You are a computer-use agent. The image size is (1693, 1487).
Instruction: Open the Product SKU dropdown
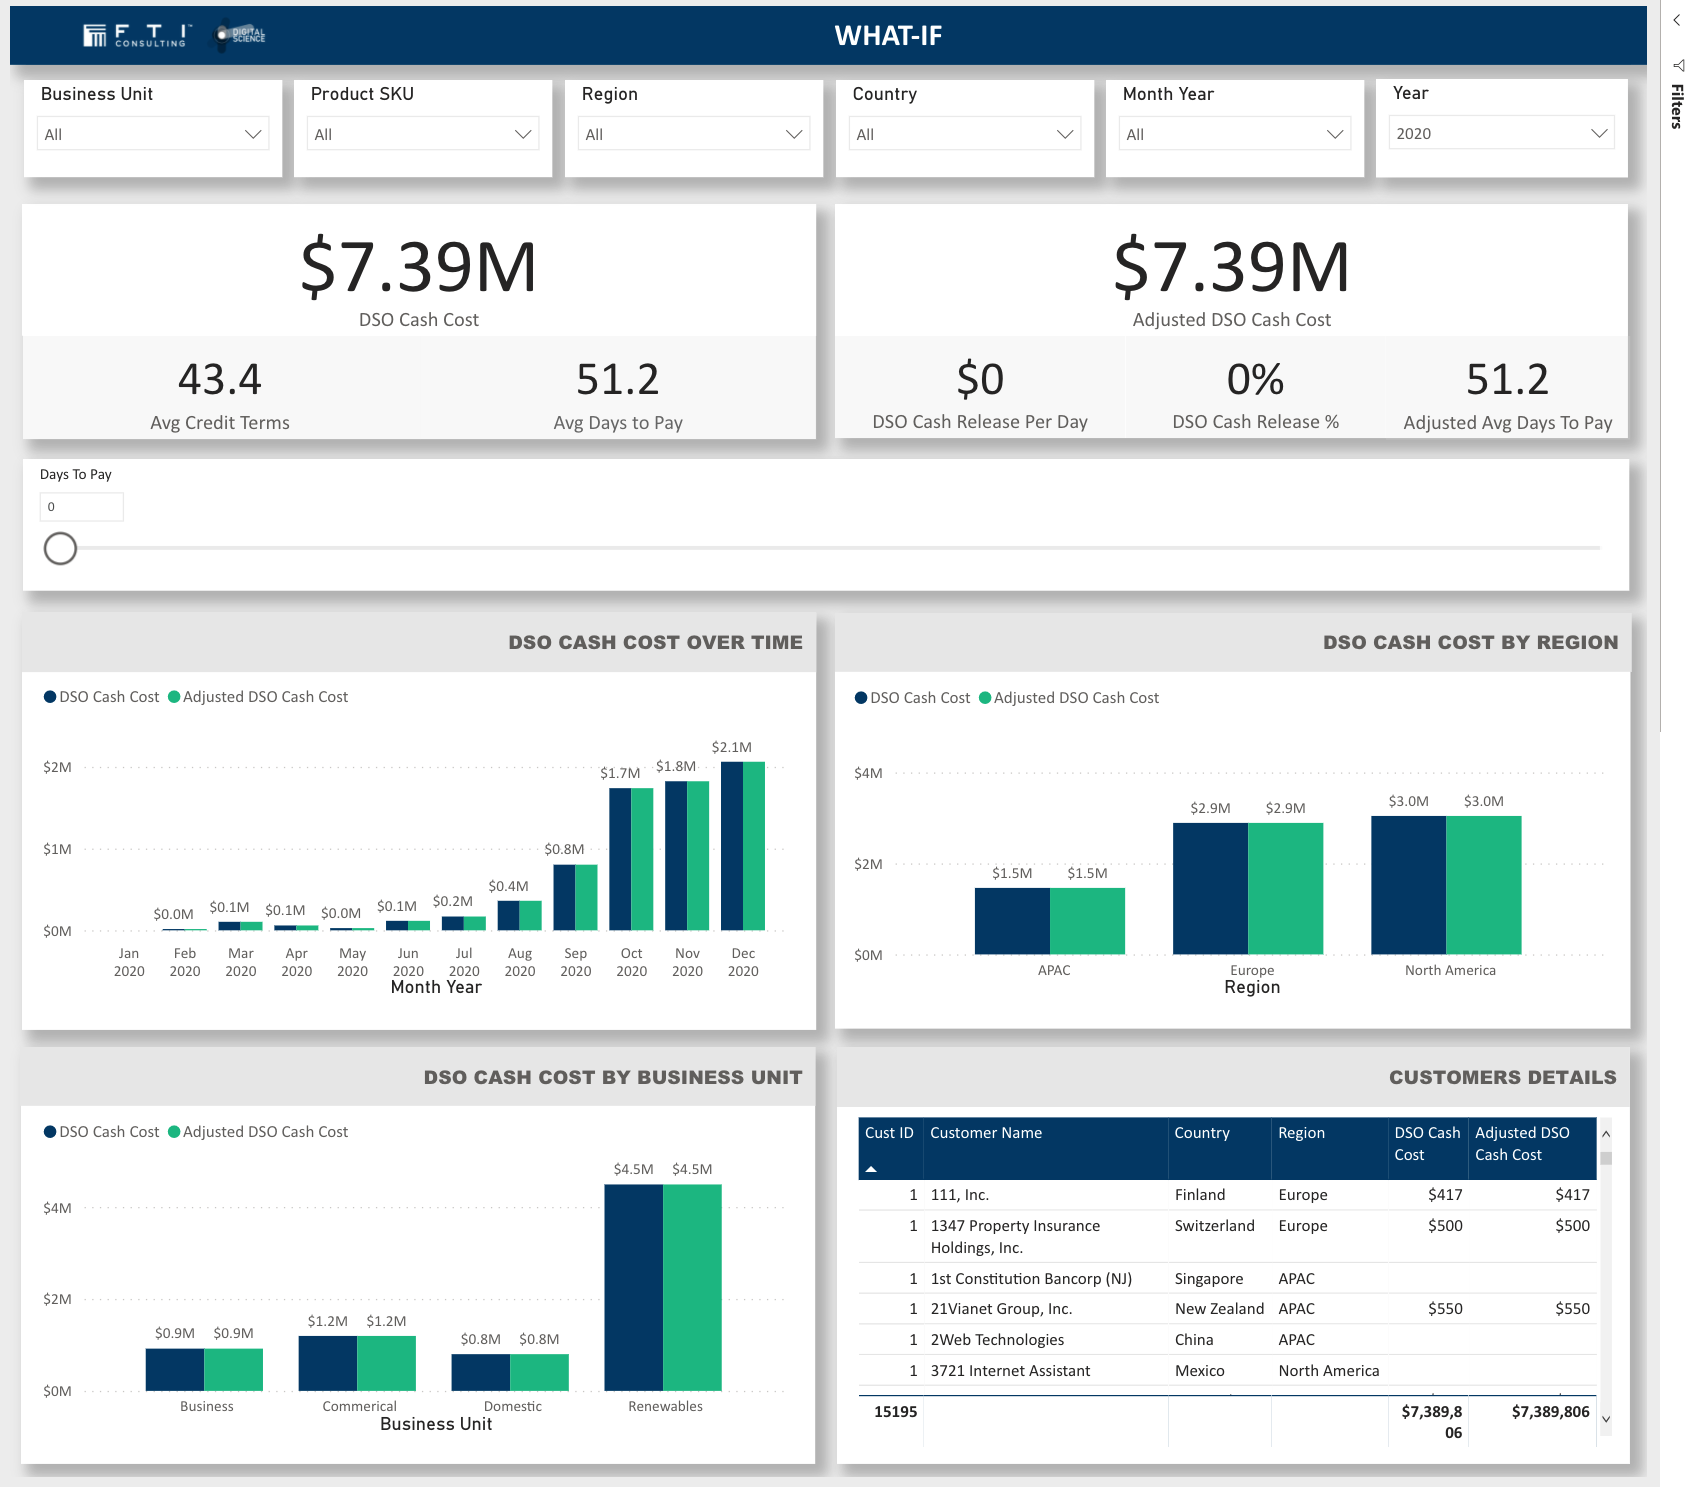423,134
